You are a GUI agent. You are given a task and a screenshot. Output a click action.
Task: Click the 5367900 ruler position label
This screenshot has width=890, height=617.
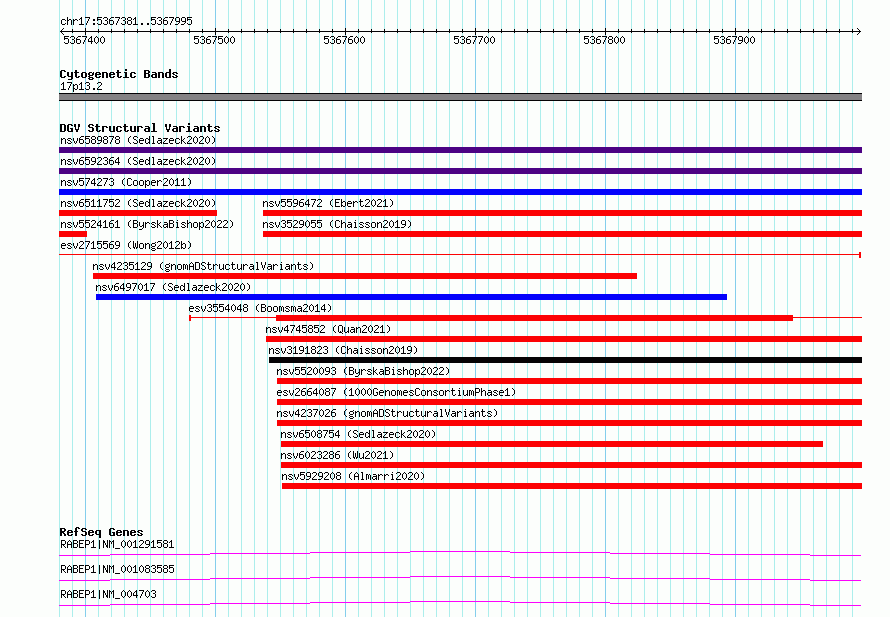(734, 40)
